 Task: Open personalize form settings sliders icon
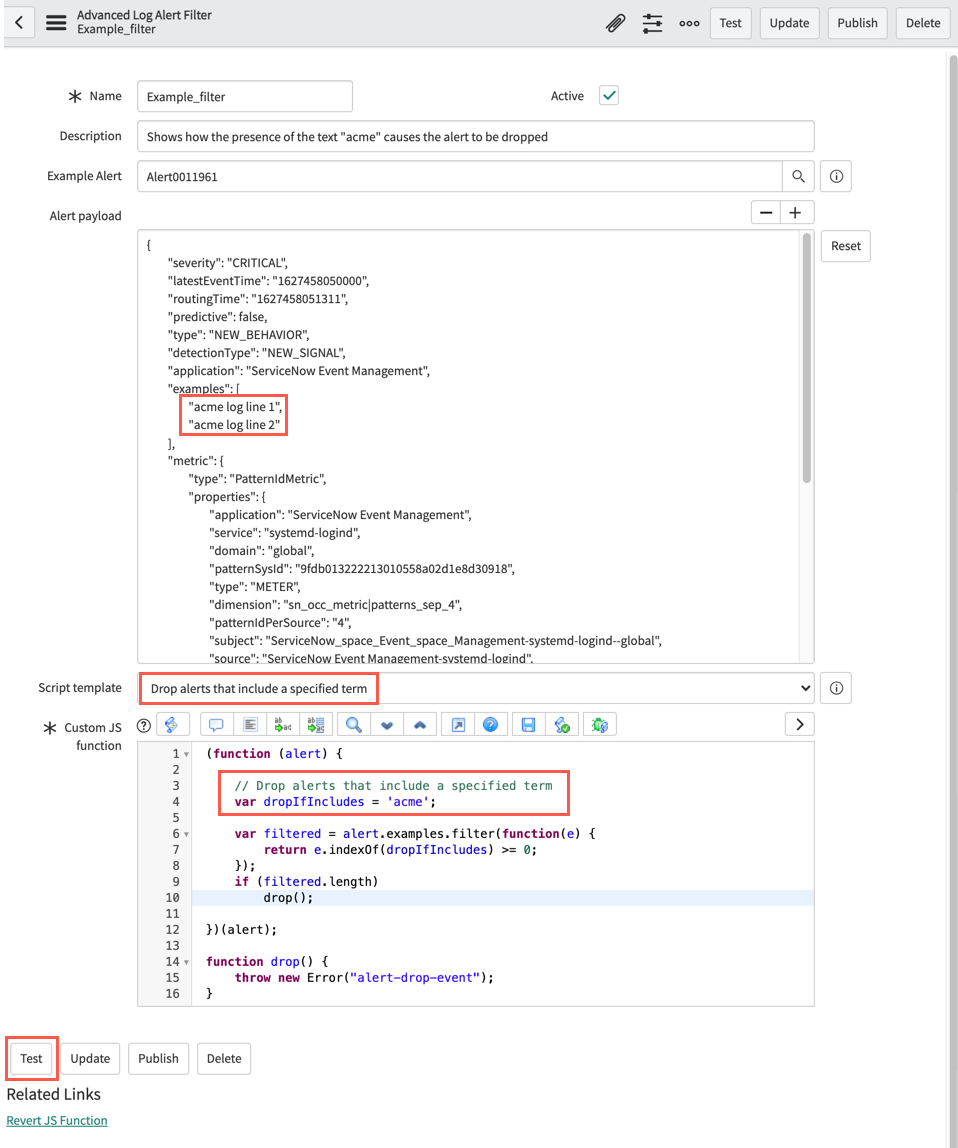pyautogui.click(x=653, y=23)
